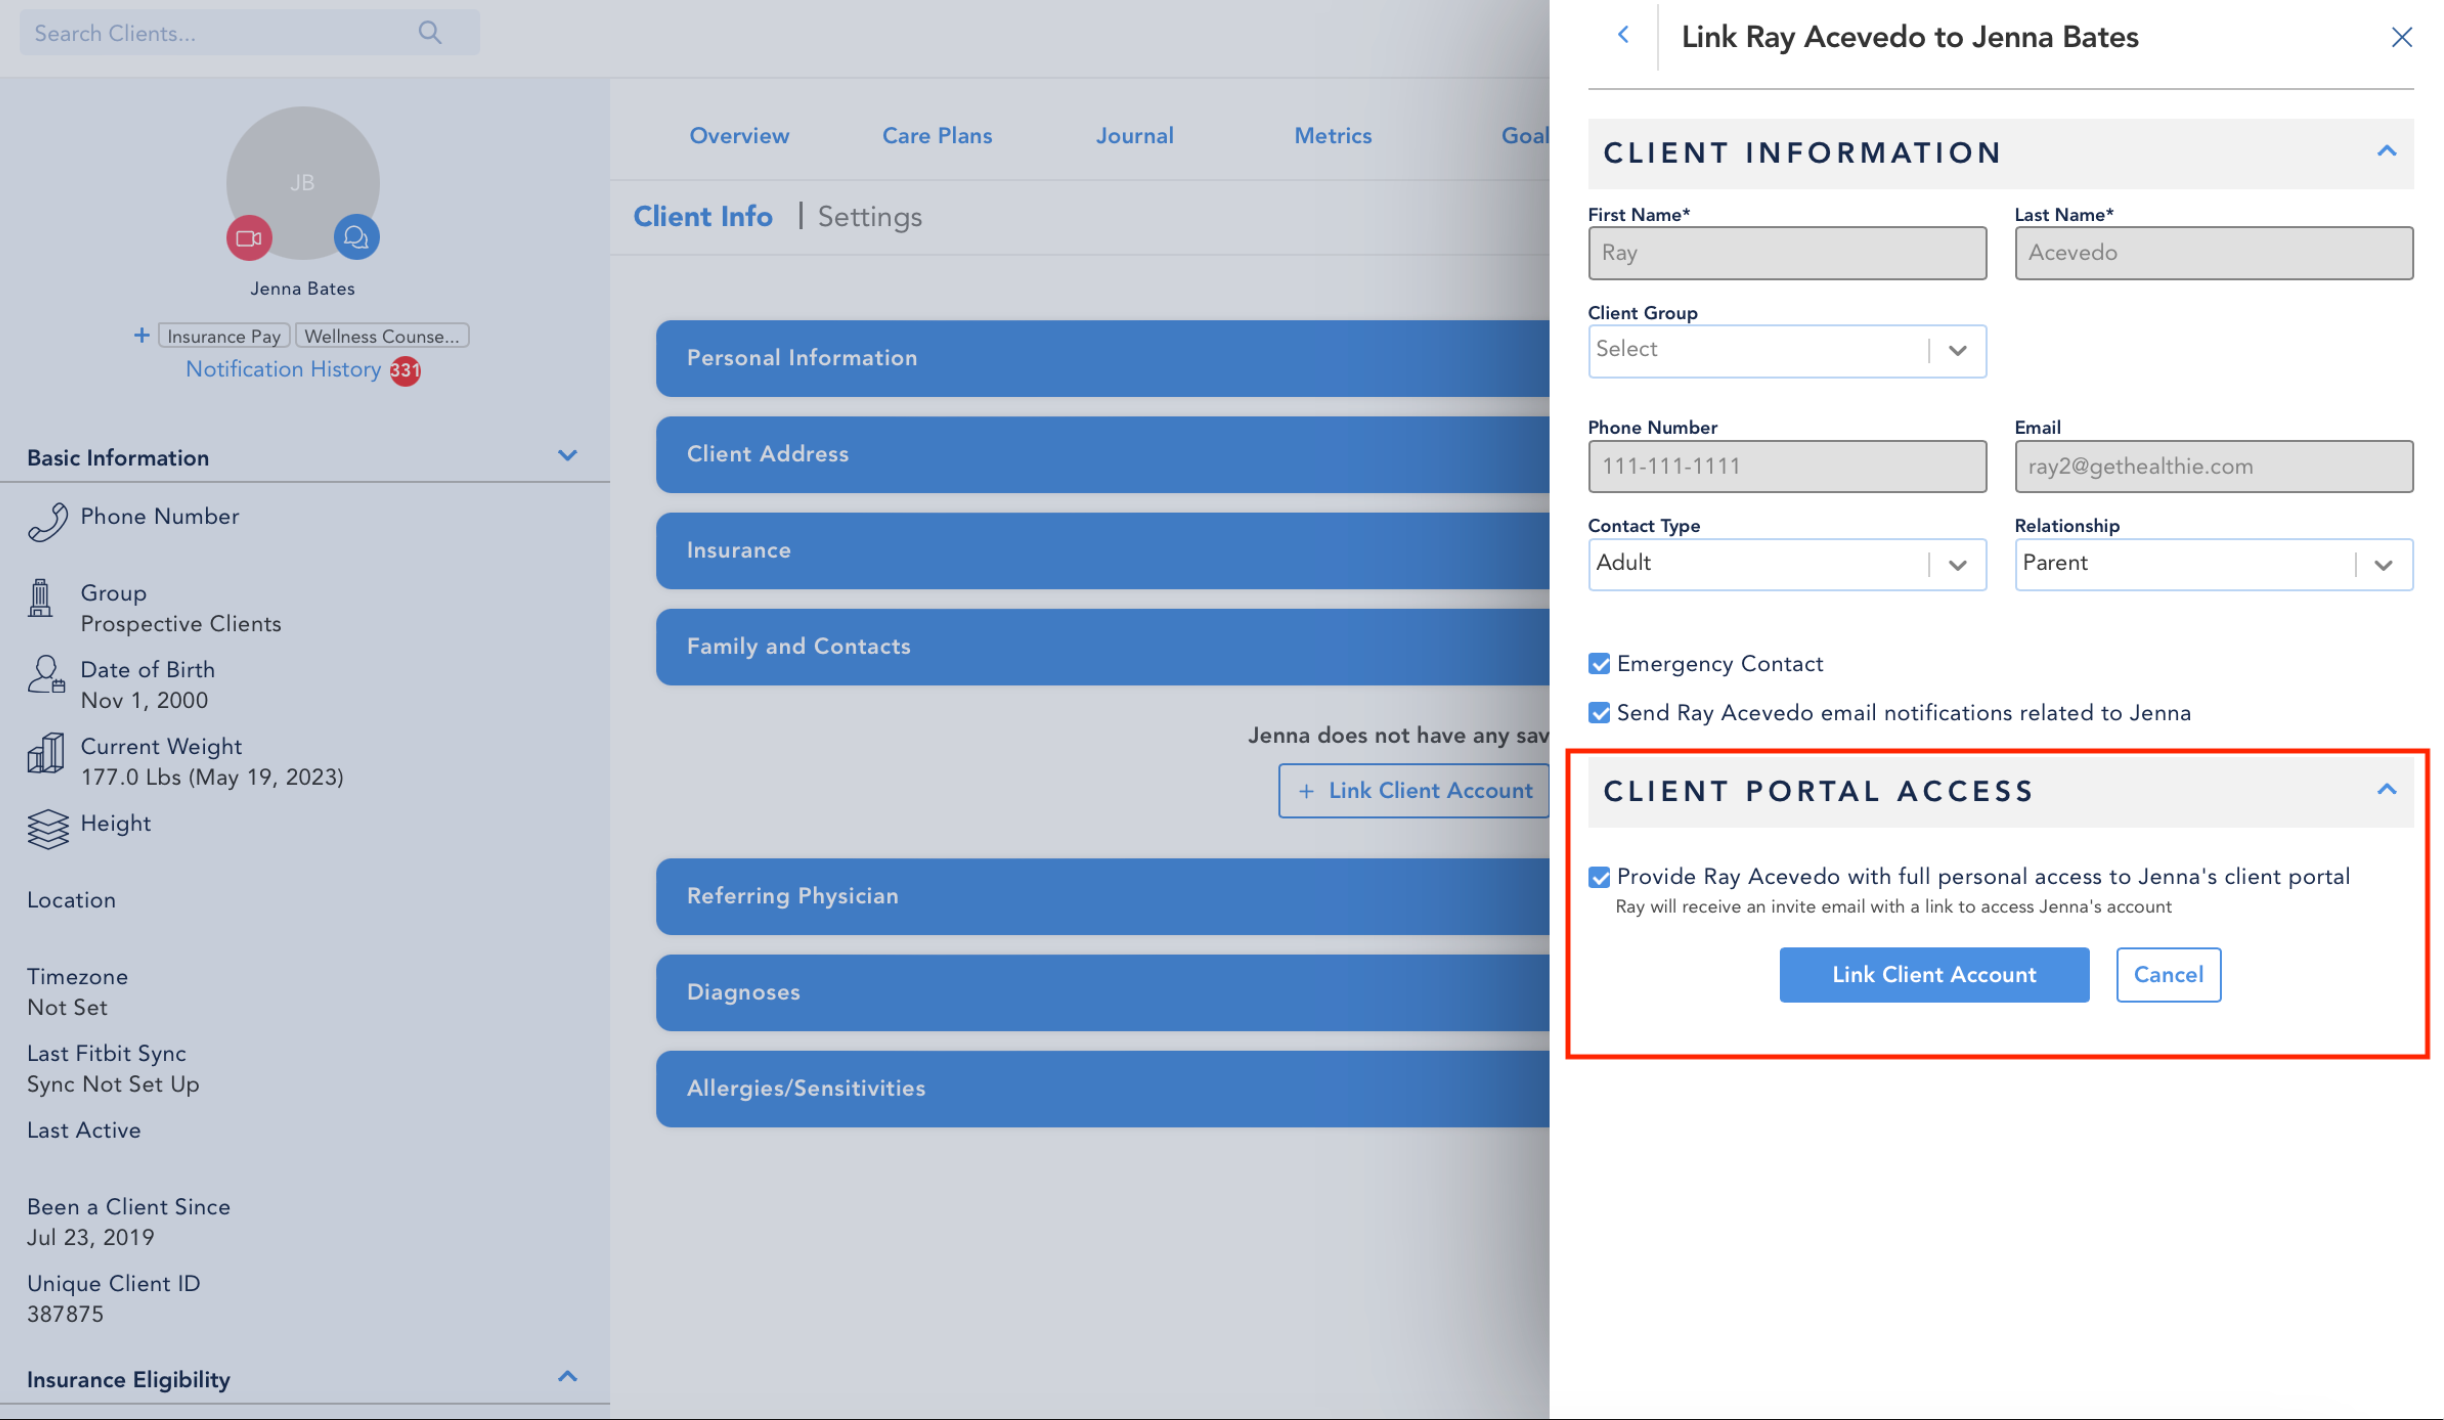The width and height of the screenshot is (2444, 1420).
Task: Click the Jul 23, 2019 client since date
Action: (90, 1238)
